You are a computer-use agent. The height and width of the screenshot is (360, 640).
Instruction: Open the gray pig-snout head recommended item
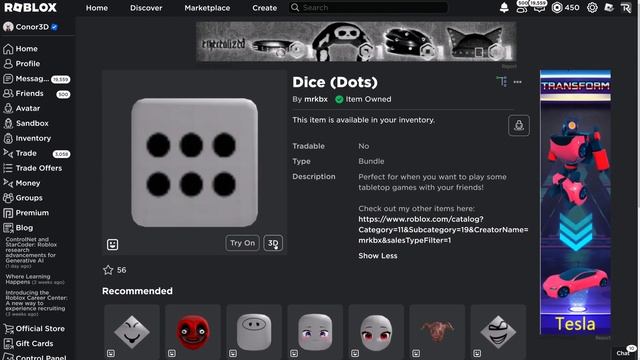tap(254, 332)
